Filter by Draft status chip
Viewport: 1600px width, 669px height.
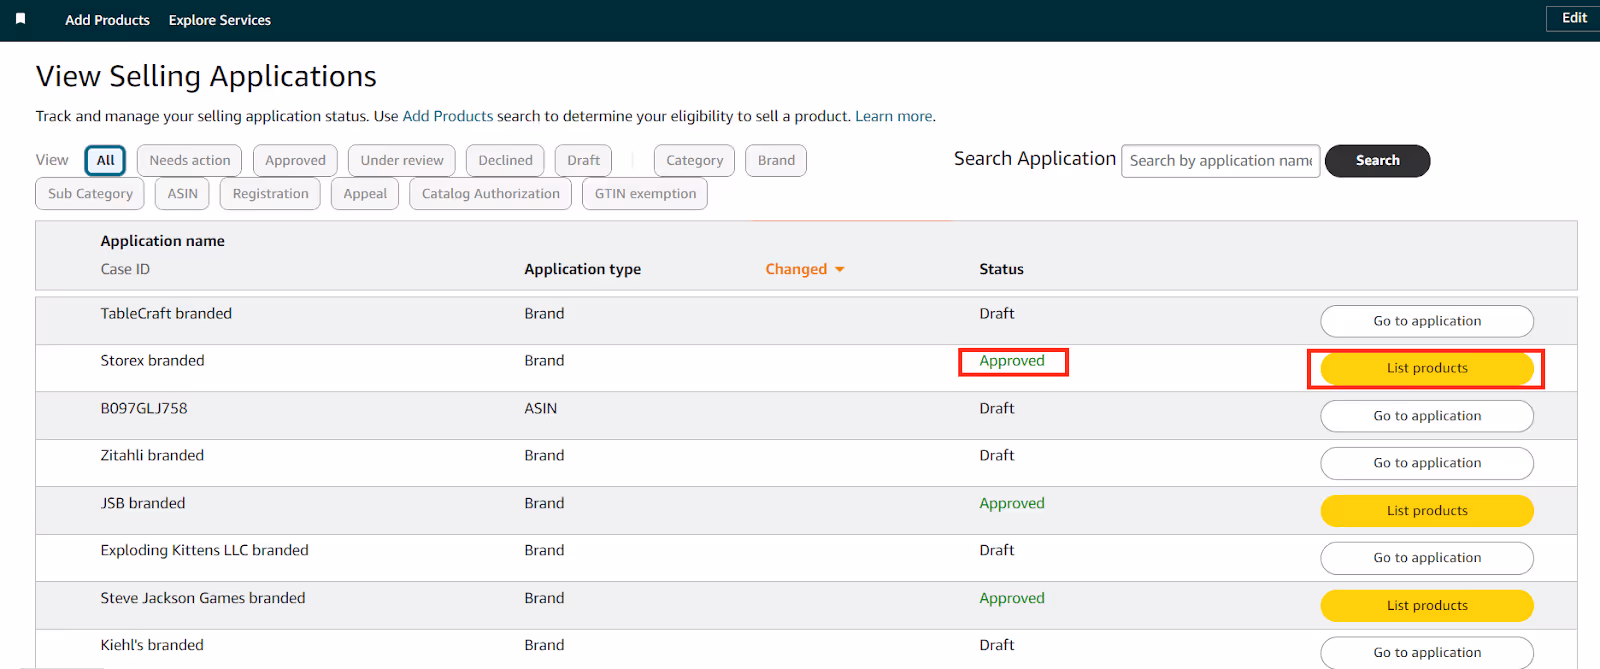click(x=583, y=160)
